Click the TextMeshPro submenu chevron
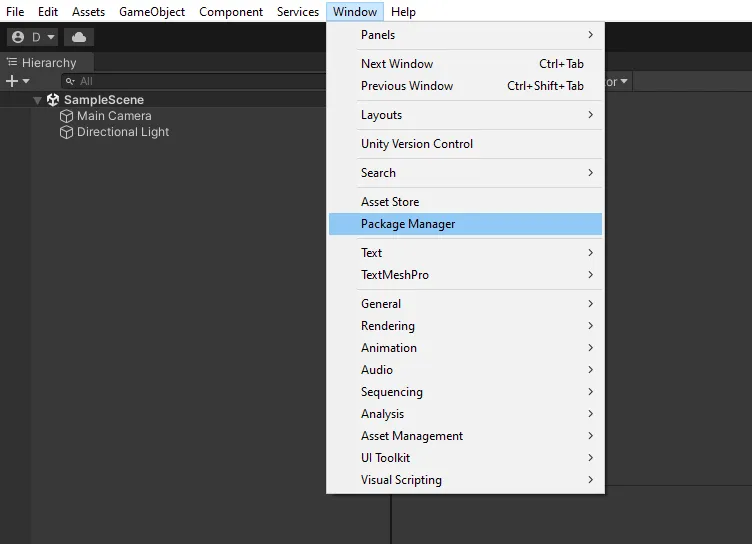This screenshot has width=752, height=544. [590, 275]
